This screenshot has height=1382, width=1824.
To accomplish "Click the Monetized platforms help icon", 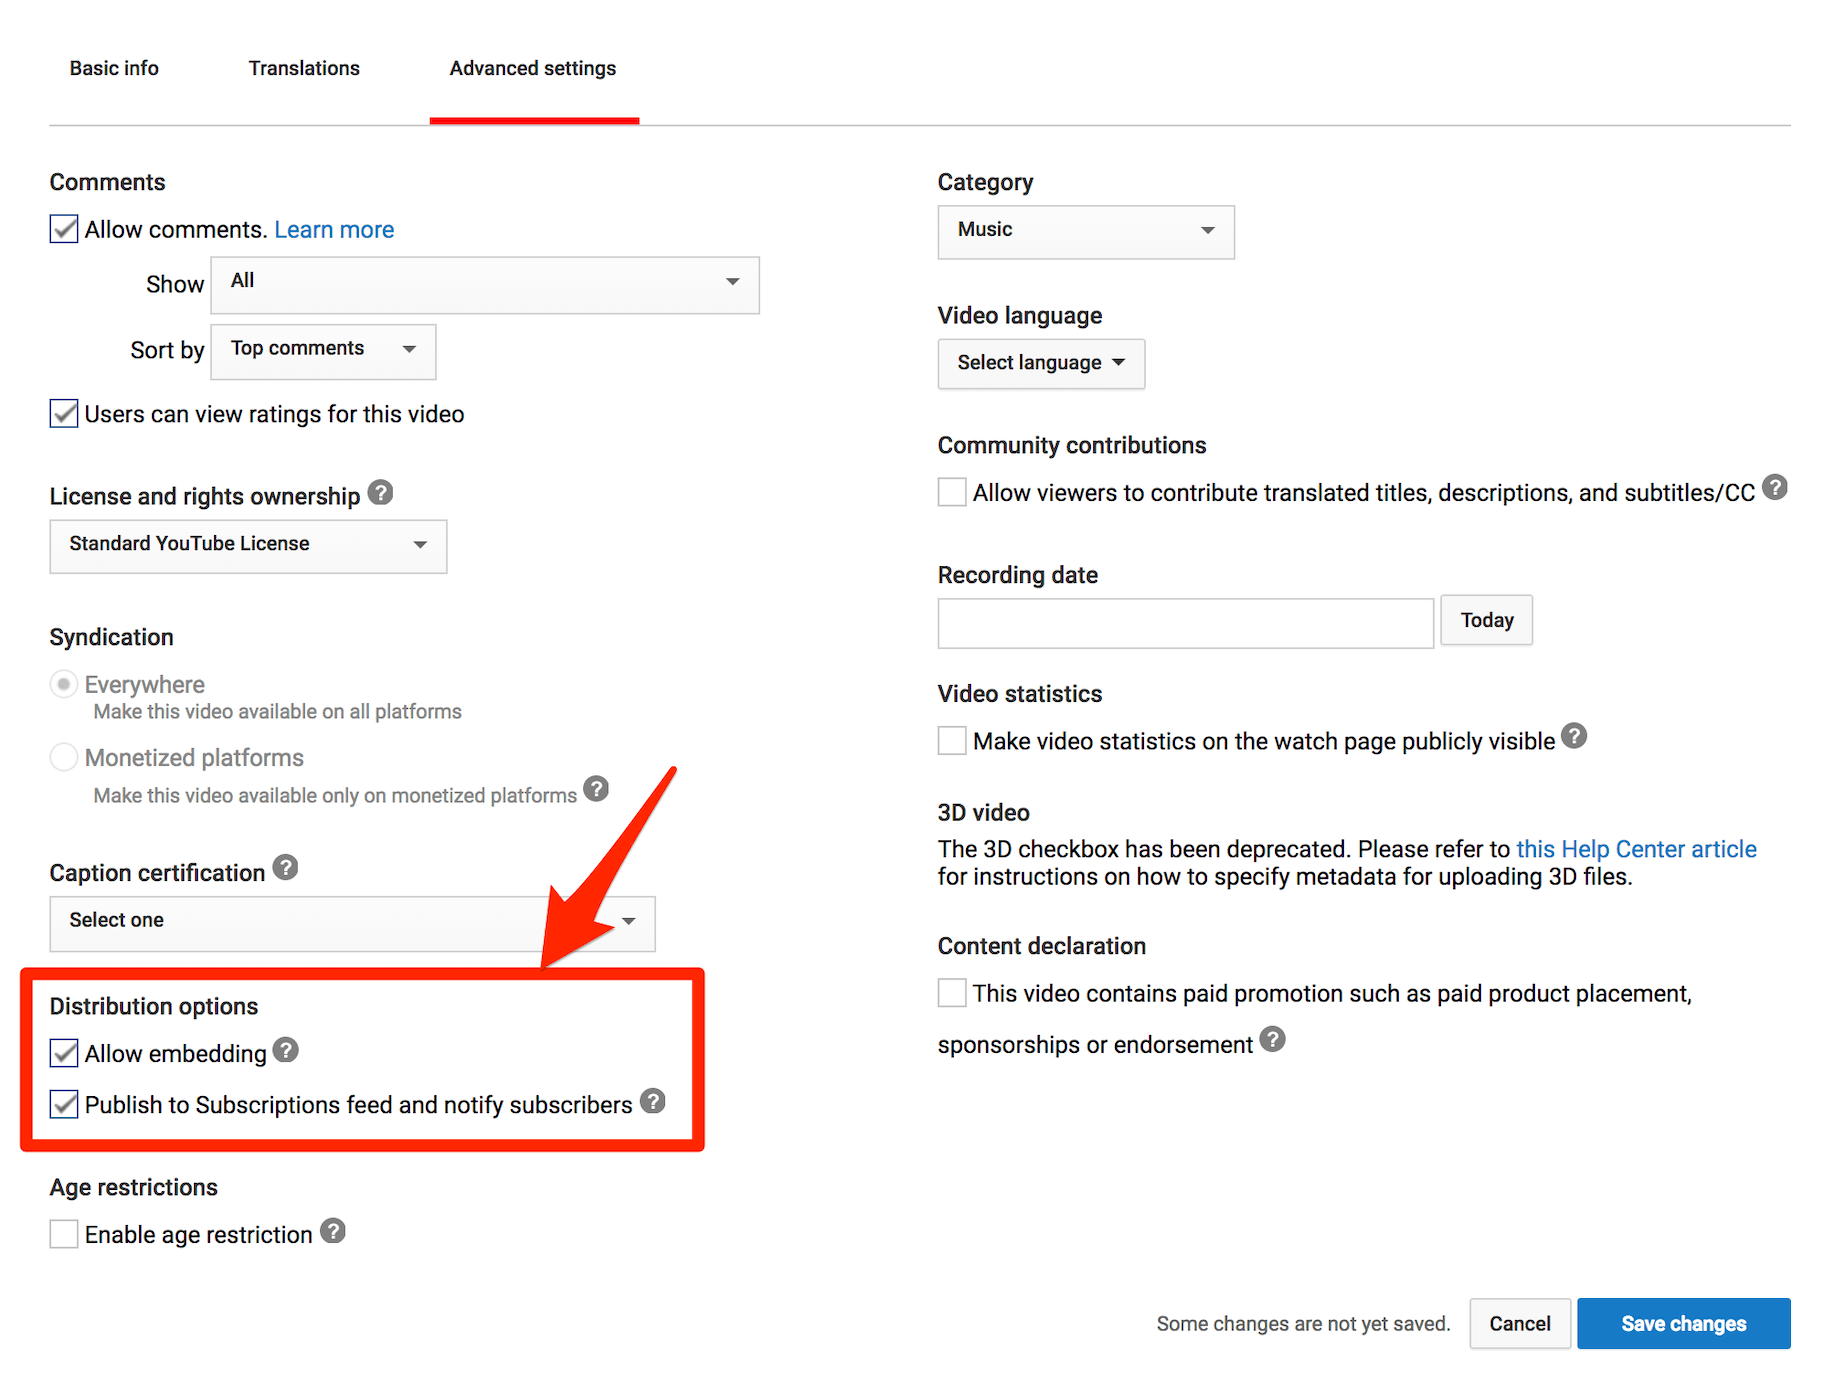I will tap(595, 789).
